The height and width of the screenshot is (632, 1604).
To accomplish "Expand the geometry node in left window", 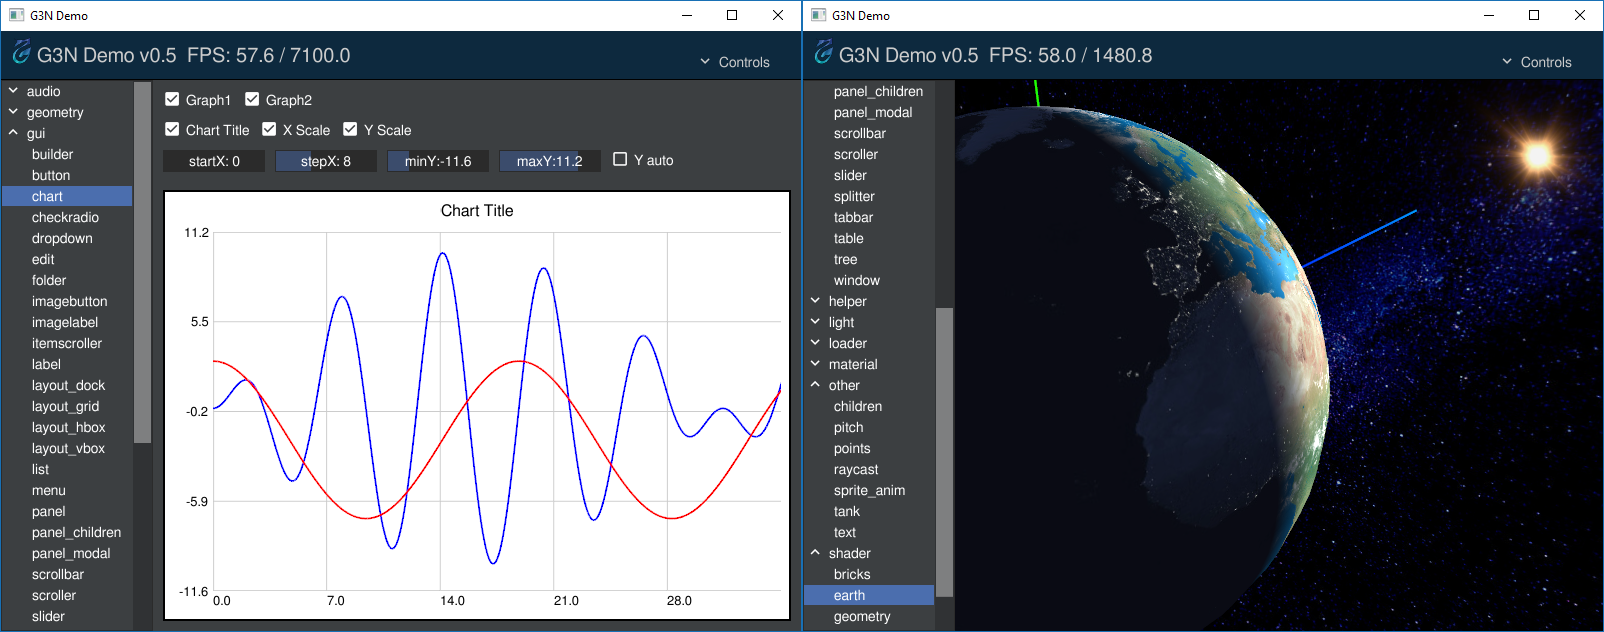I will pos(13,112).
